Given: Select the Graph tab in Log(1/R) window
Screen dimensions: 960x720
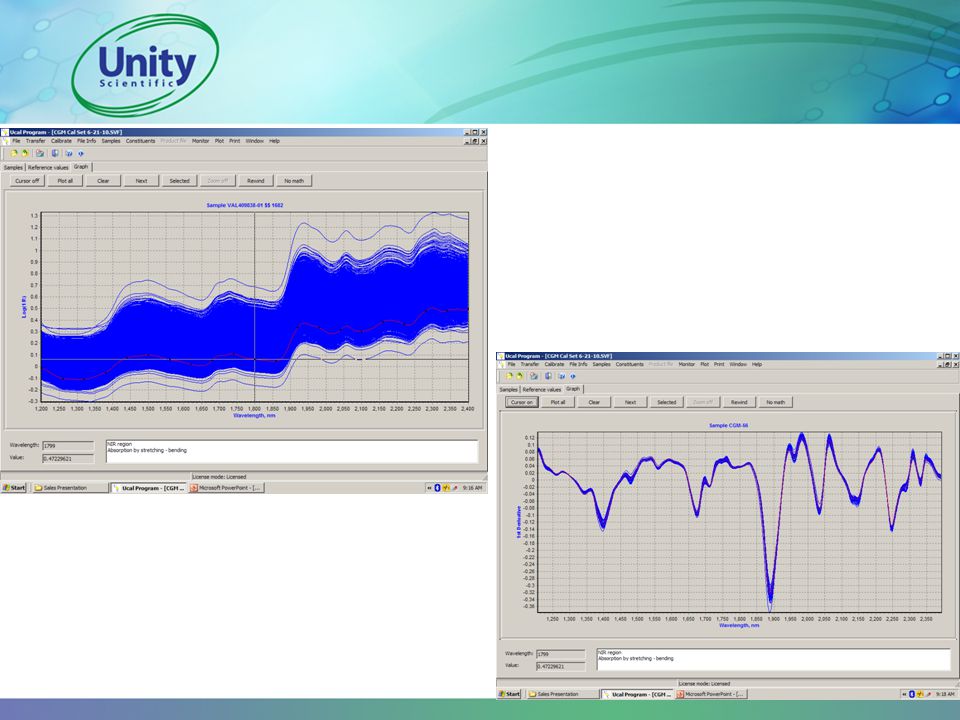Looking at the screenshot, I should point(81,167).
